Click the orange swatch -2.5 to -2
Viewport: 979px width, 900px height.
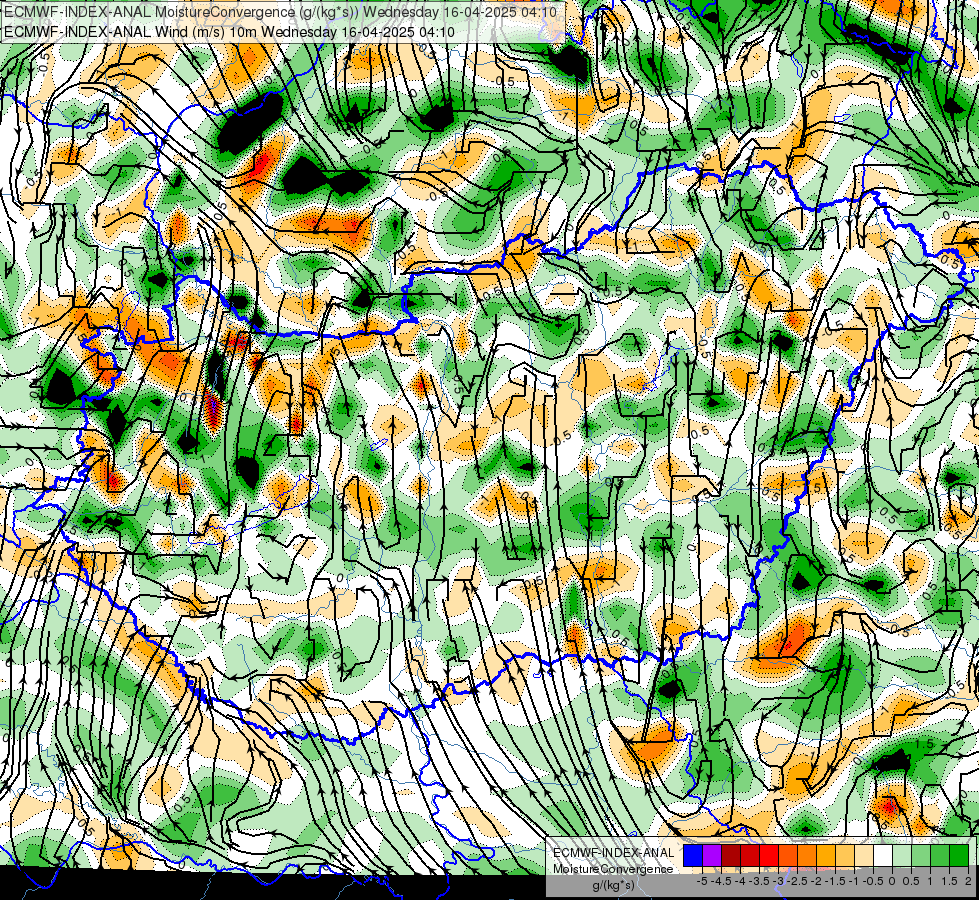807,856
